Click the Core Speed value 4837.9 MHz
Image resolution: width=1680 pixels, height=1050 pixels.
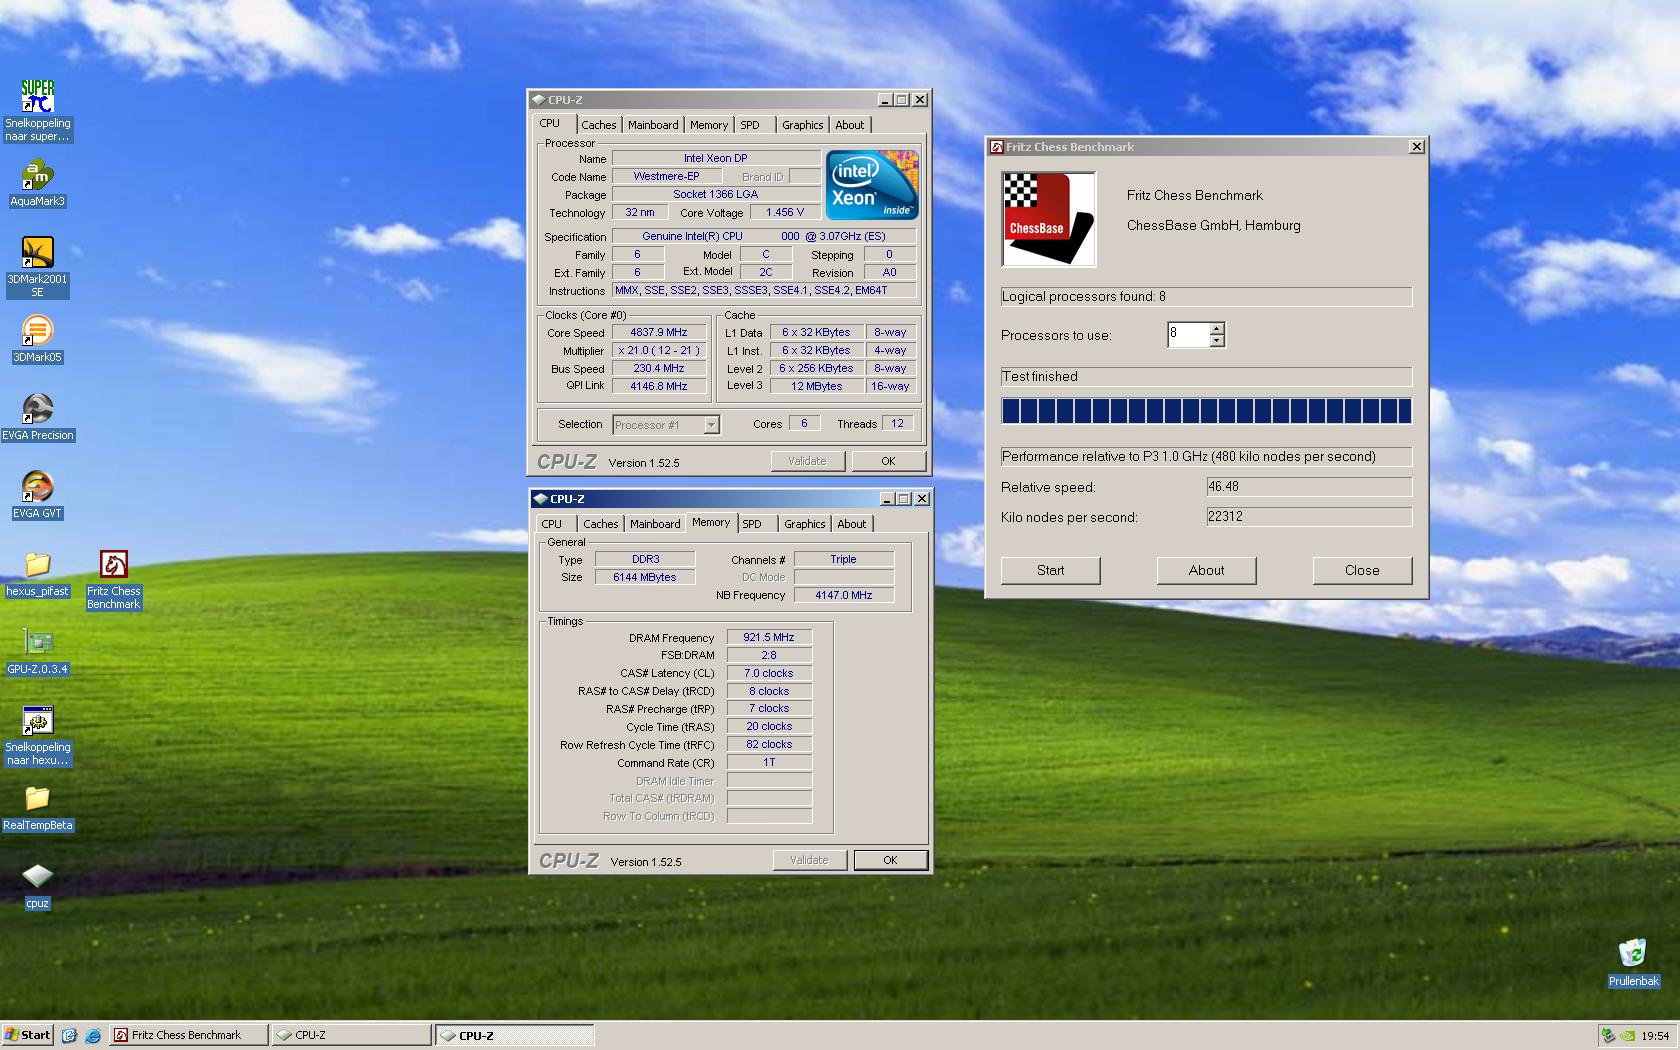coord(658,333)
